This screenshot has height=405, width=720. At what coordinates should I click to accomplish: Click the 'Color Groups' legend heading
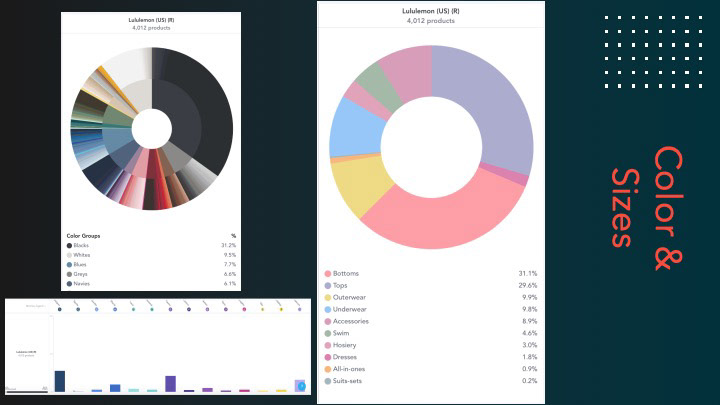(x=83, y=236)
